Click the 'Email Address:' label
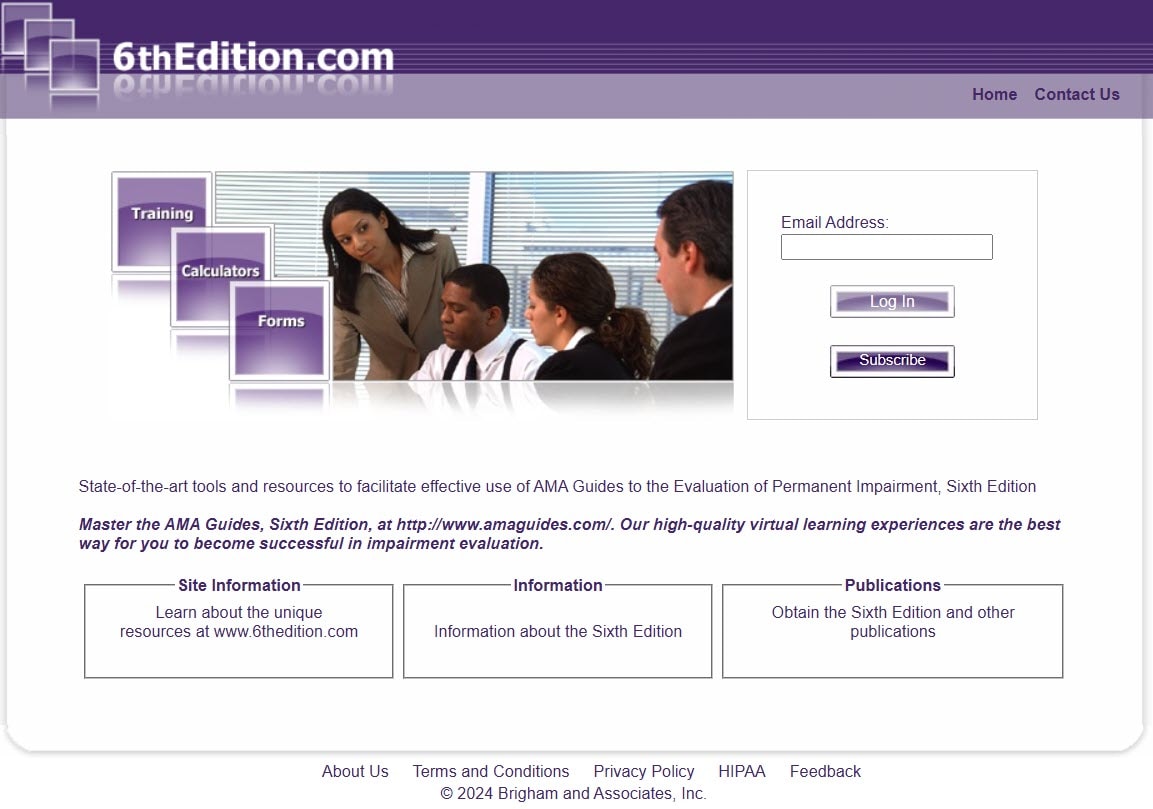1153x809 pixels. pos(835,222)
